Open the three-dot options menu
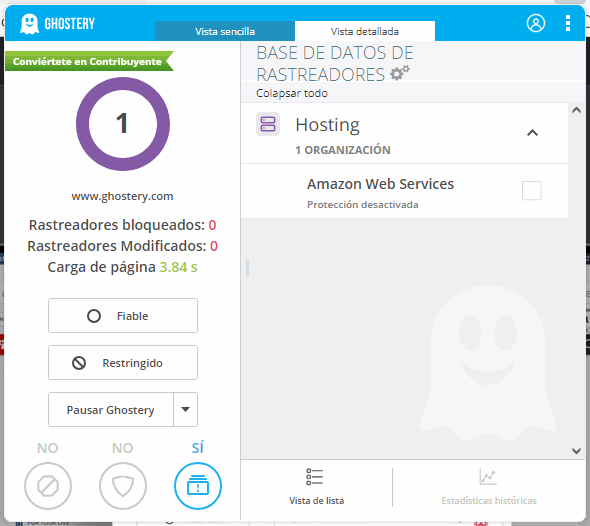This screenshot has height=526, width=590. (568, 23)
